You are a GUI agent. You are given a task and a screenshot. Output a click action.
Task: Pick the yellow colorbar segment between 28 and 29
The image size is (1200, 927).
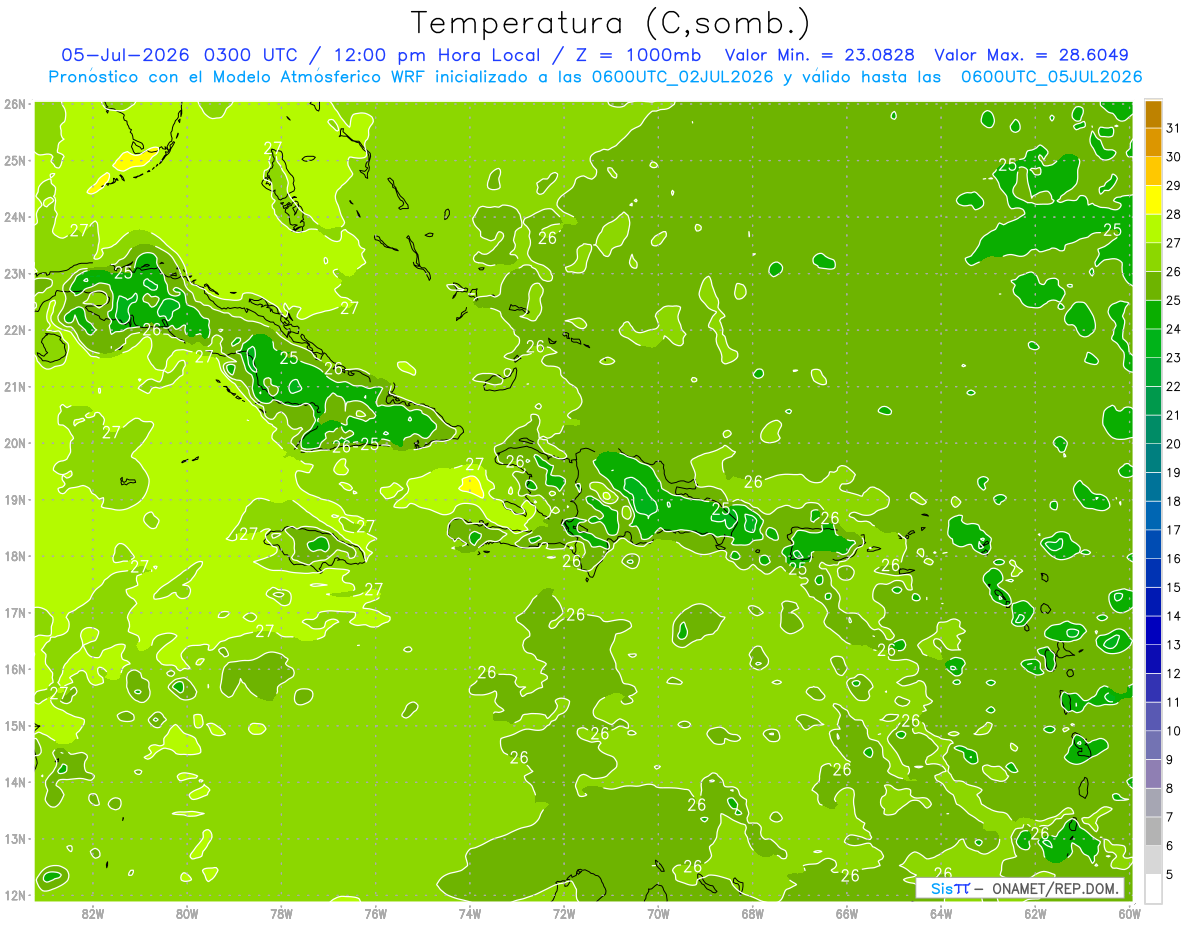click(1153, 200)
